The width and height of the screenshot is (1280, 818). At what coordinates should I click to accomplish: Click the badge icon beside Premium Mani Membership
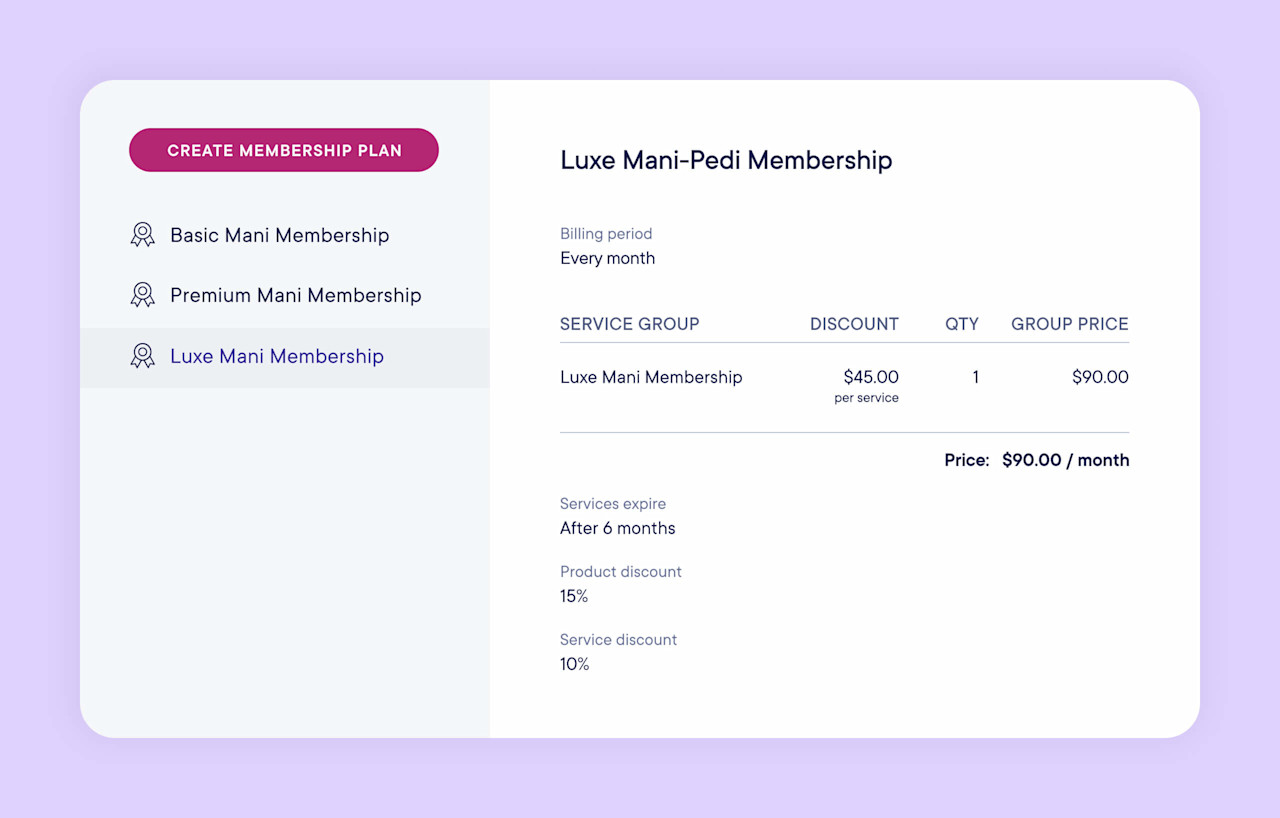point(142,295)
